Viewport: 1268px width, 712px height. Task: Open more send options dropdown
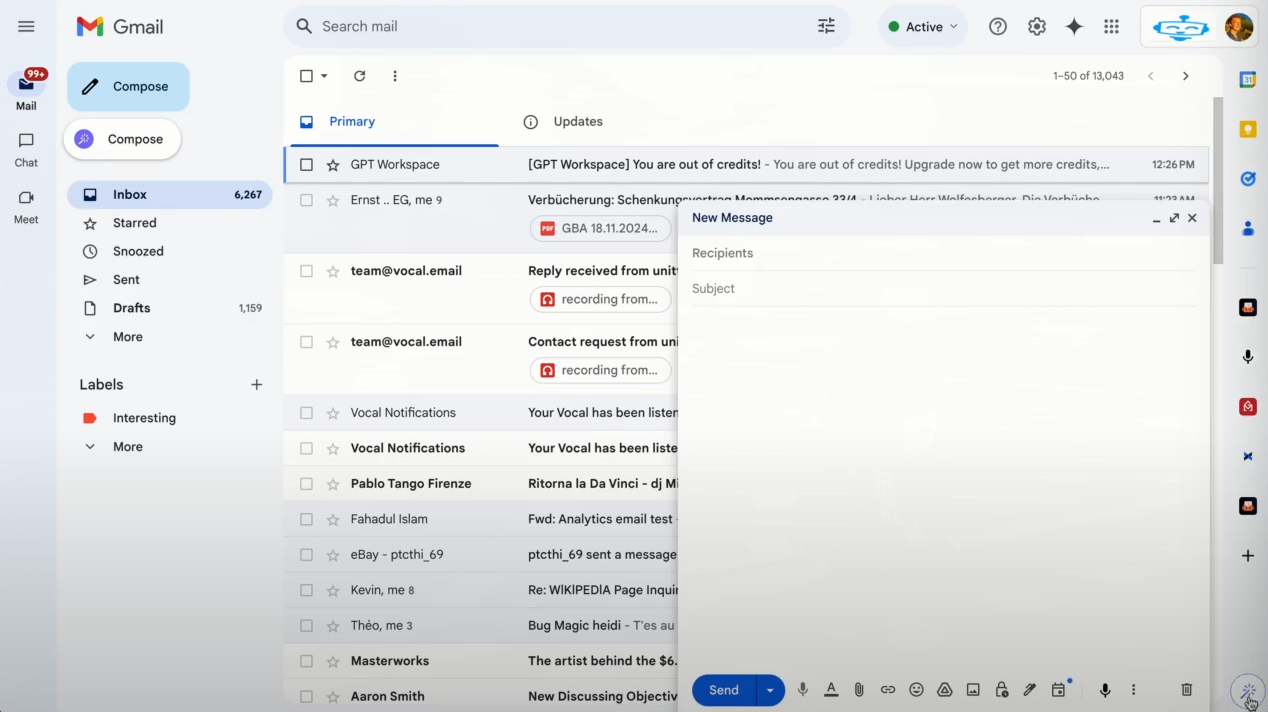click(770, 690)
